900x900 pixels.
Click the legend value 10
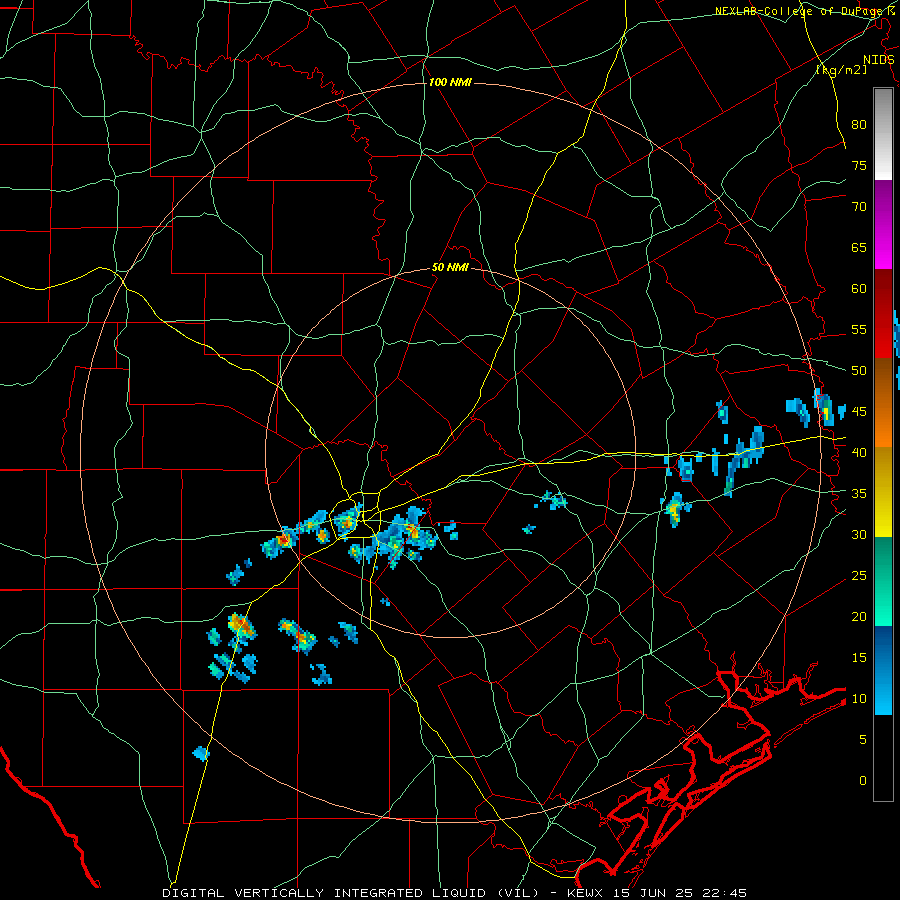coord(859,699)
